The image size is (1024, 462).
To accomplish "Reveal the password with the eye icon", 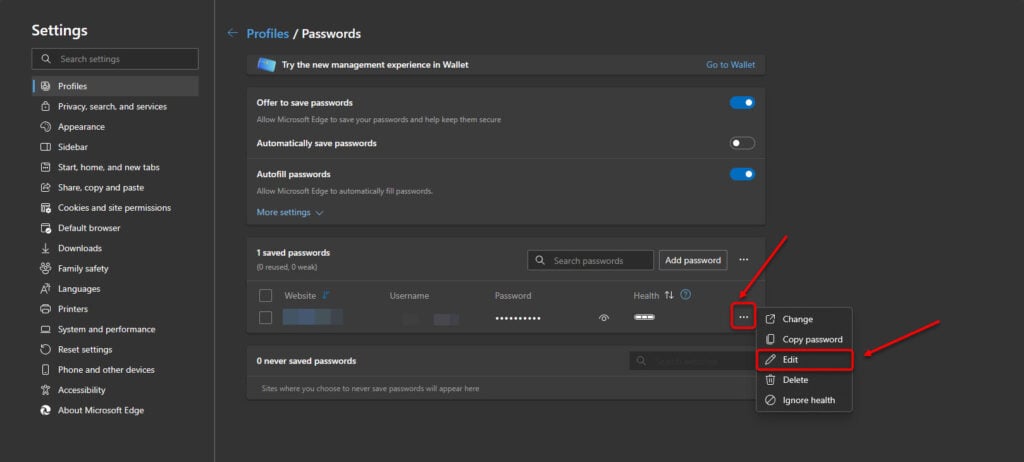I will (x=603, y=318).
